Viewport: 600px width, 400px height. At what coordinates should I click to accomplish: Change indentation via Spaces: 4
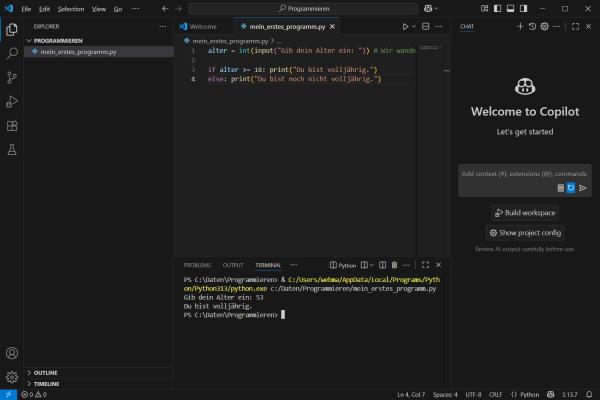pyautogui.click(x=445, y=395)
